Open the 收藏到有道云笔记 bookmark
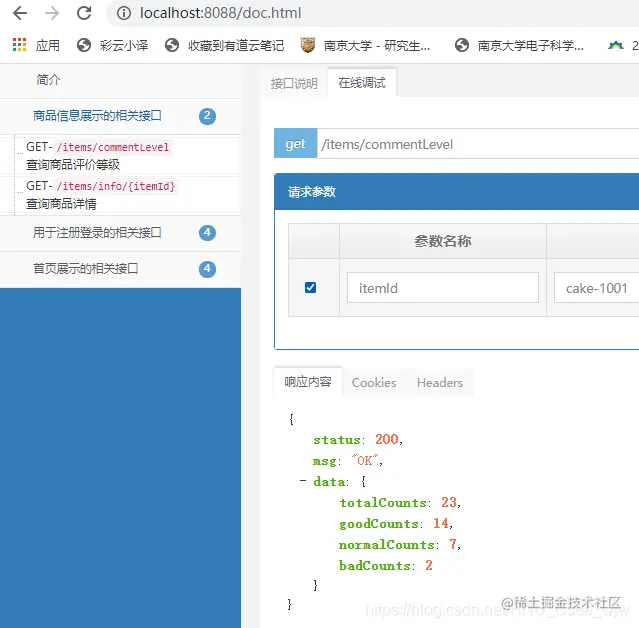Image resolution: width=639 pixels, height=628 pixels. pyautogui.click(x=225, y=45)
